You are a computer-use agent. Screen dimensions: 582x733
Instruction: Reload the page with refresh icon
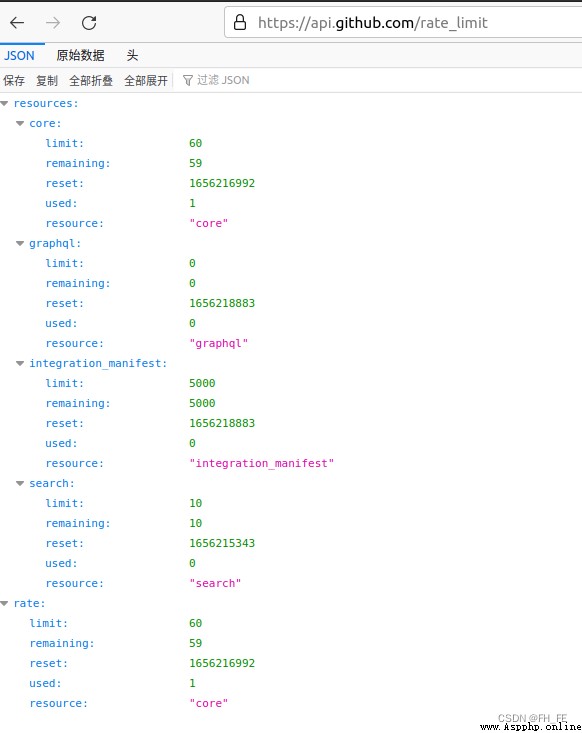click(x=89, y=22)
